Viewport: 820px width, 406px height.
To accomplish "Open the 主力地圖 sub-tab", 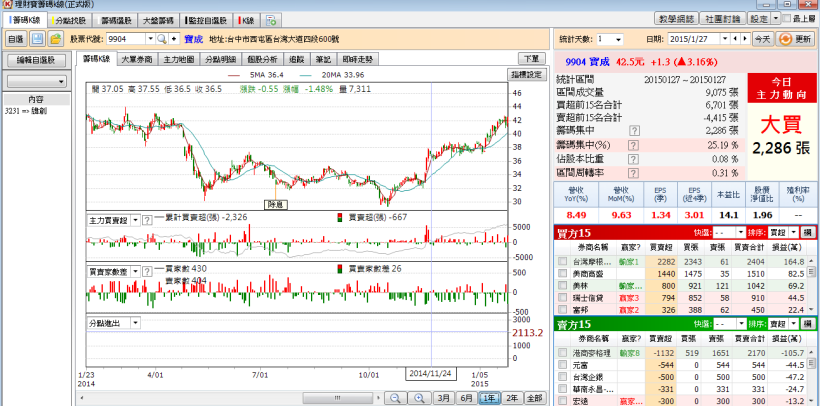I will [x=179, y=59].
